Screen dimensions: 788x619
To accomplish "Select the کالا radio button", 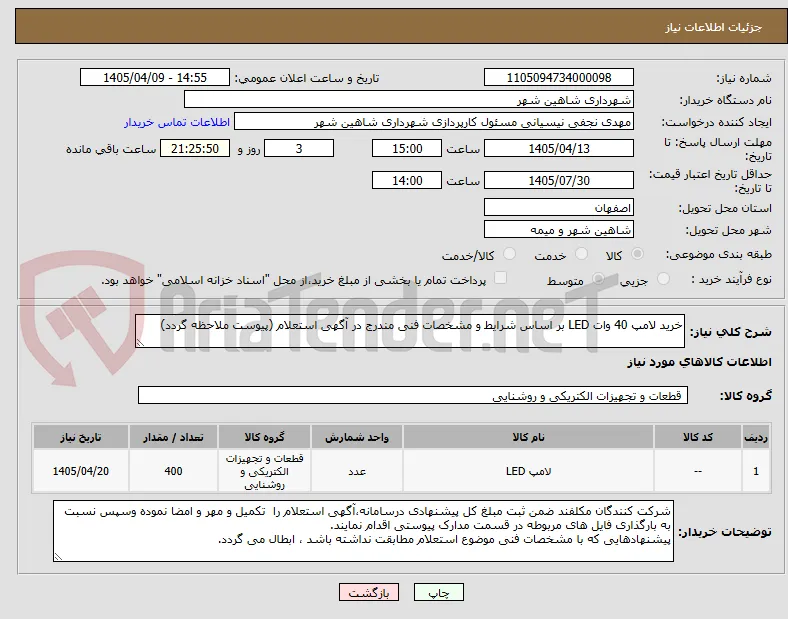I will (637, 254).
